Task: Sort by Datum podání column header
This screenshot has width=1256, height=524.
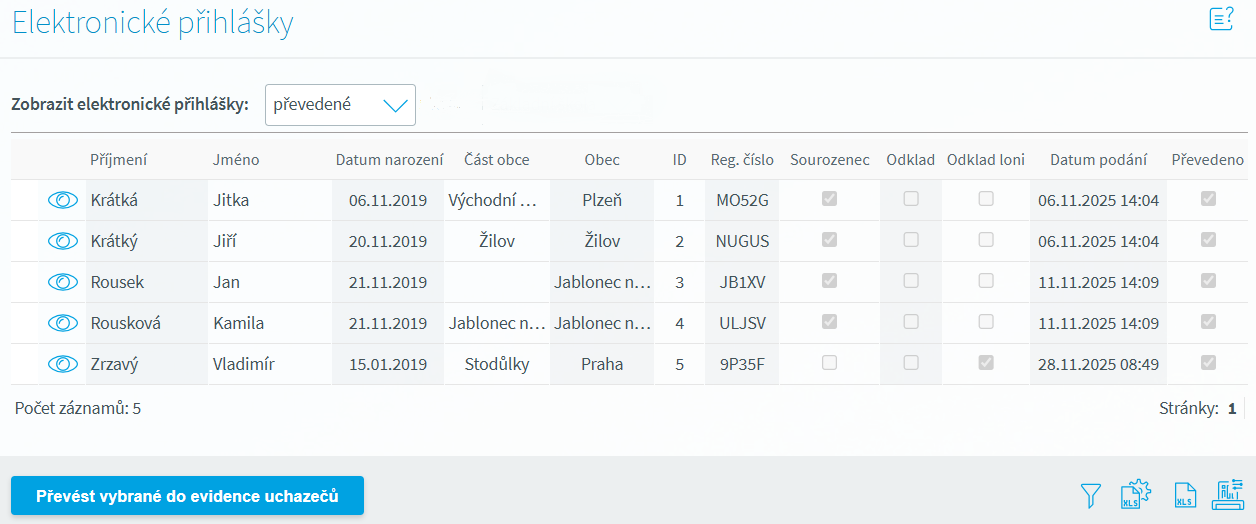Action: pyautogui.click(x=1098, y=160)
